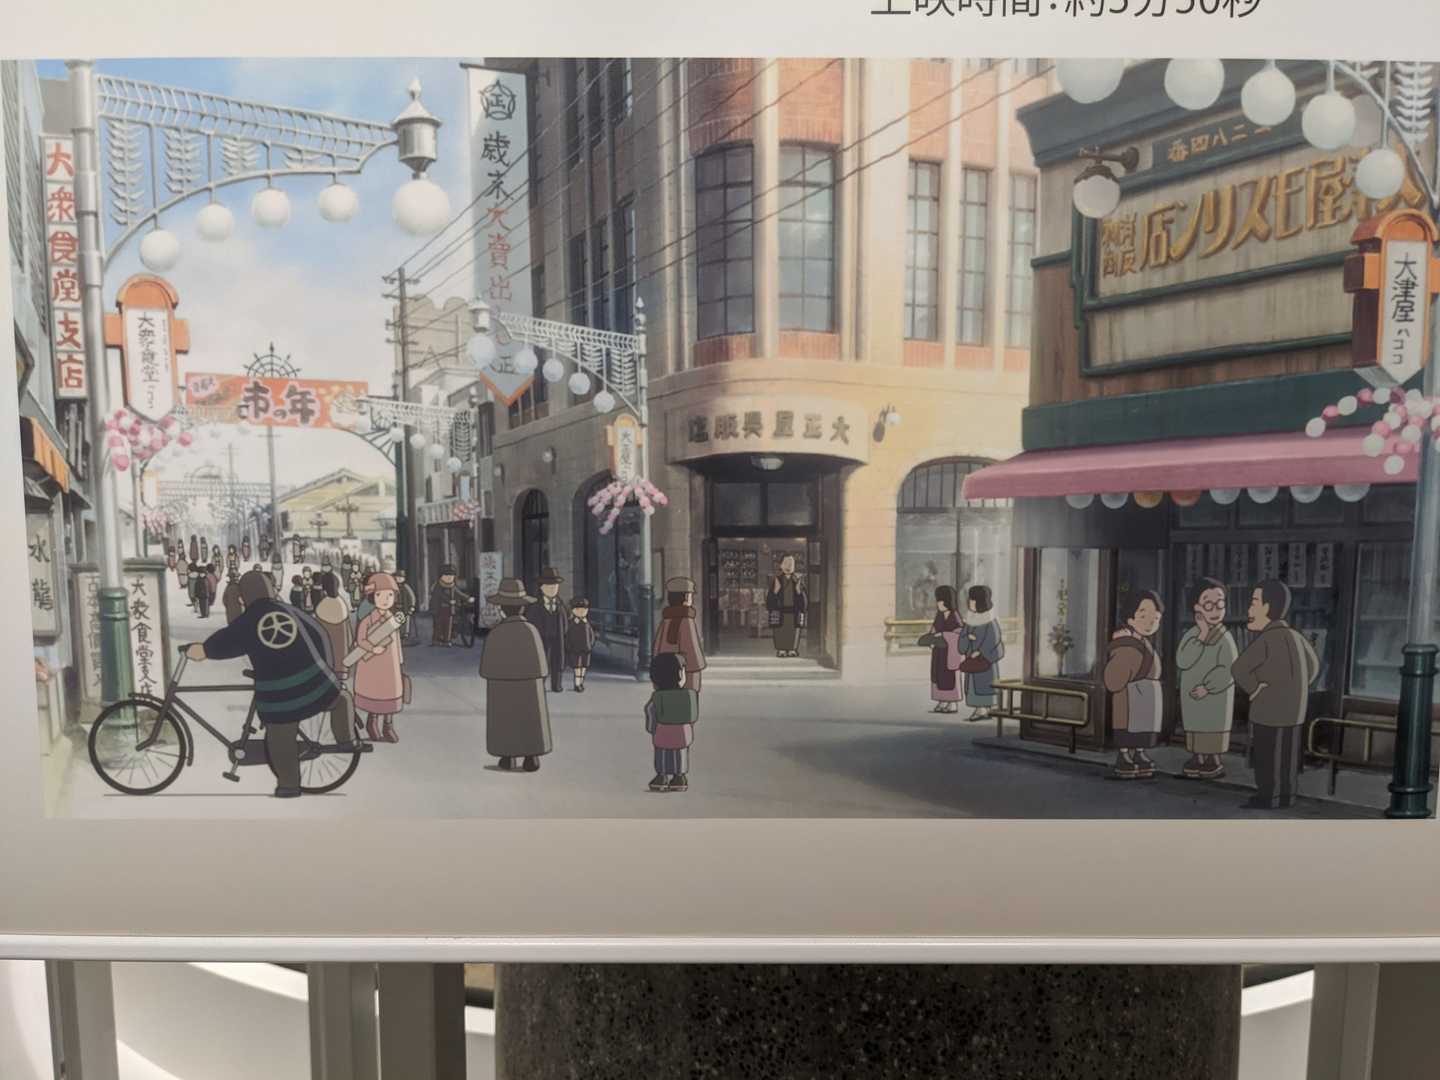Click the woman wearing the apron
Screen dimensions: 1440x1080
[x=1135, y=682]
